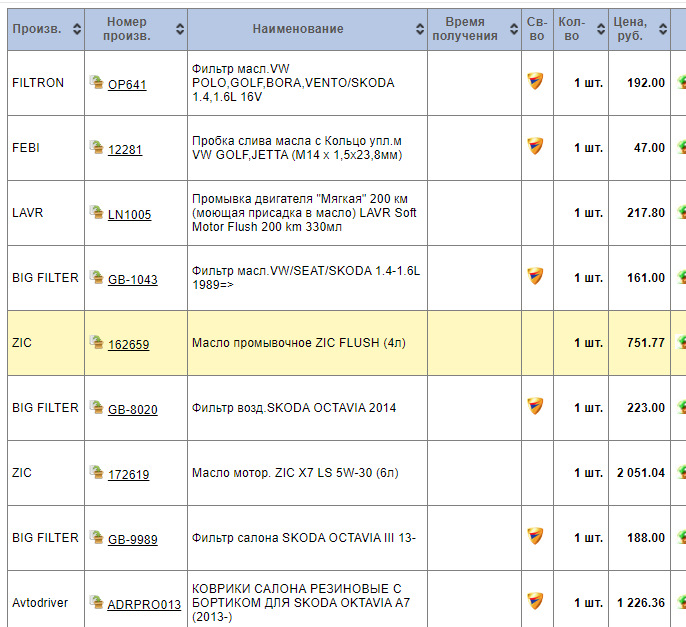The image size is (686, 627).
Task: Open part number link GB-8020
Action: [133, 410]
